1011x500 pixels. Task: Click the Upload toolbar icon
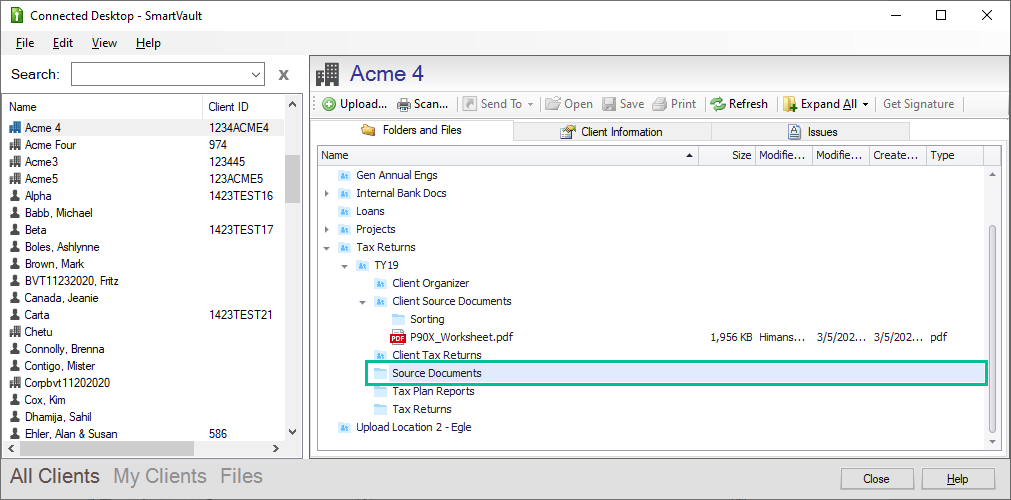pyautogui.click(x=329, y=104)
